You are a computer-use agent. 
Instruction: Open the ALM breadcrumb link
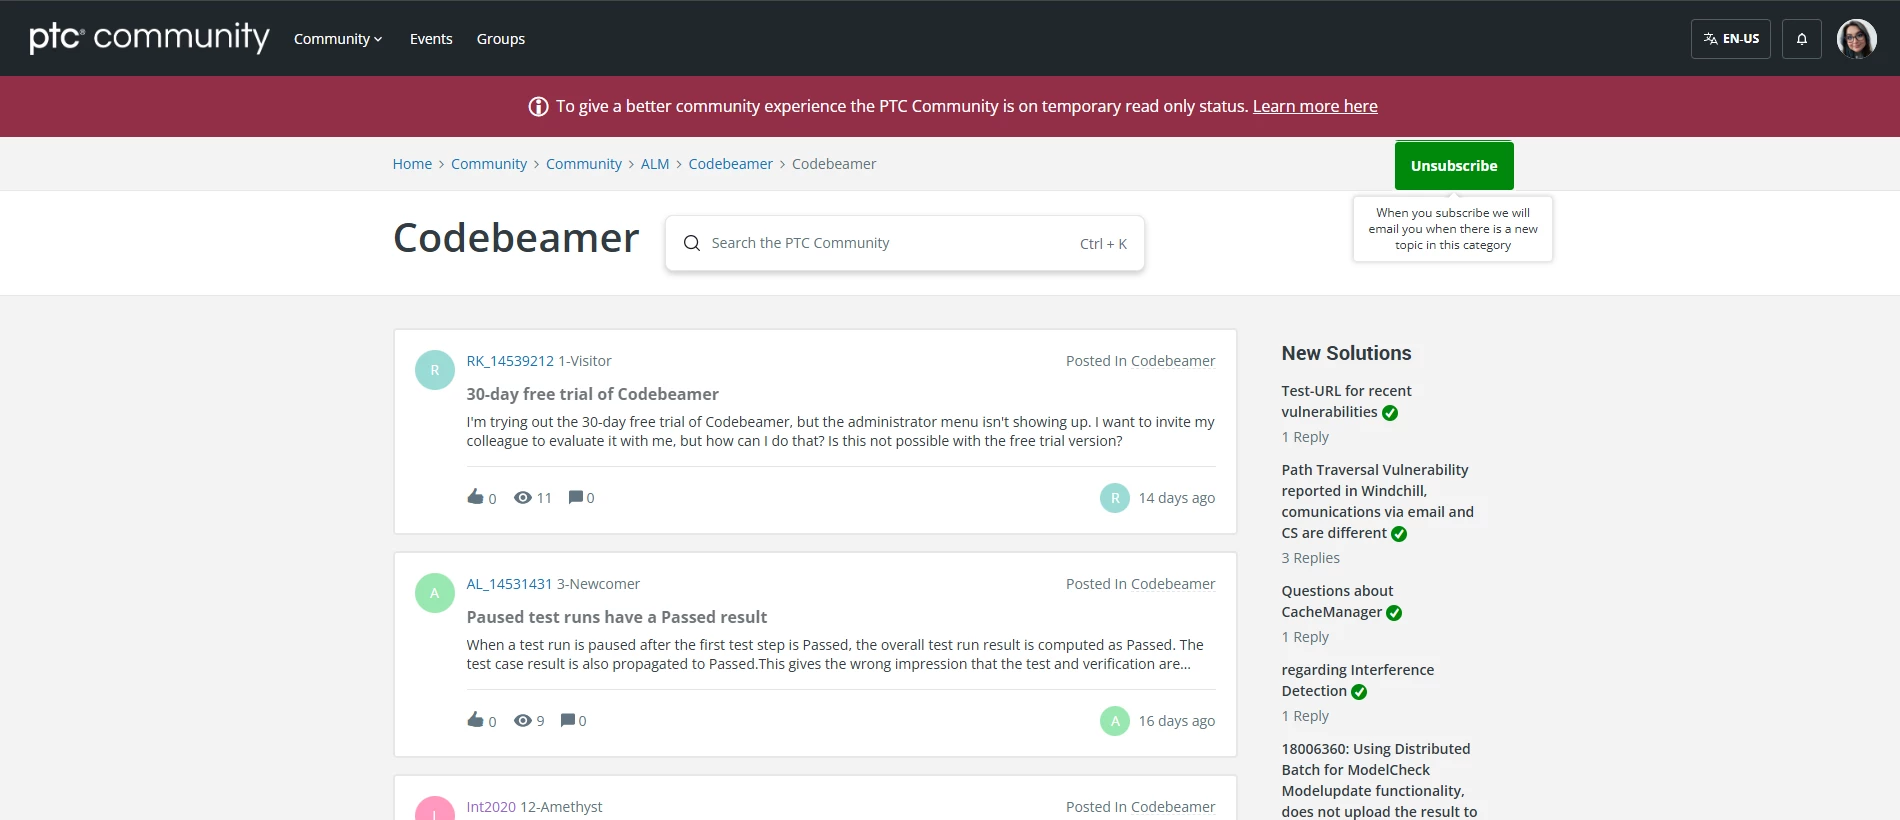(x=655, y=164)
